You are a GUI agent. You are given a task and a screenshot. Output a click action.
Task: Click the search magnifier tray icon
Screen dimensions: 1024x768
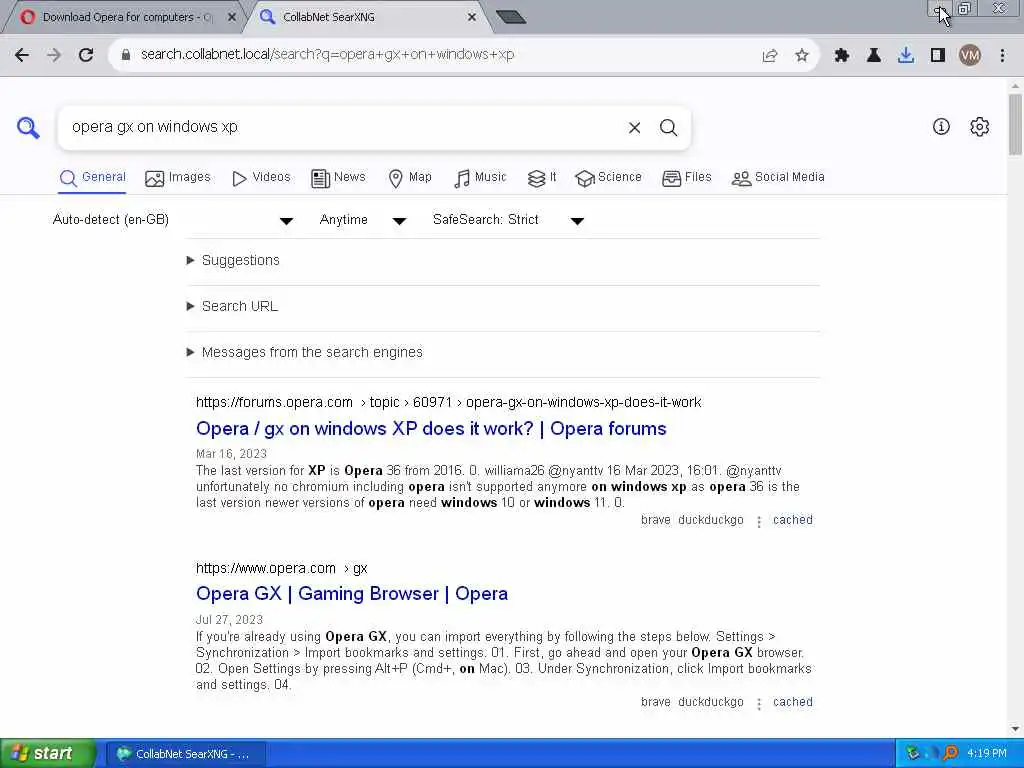951,754
